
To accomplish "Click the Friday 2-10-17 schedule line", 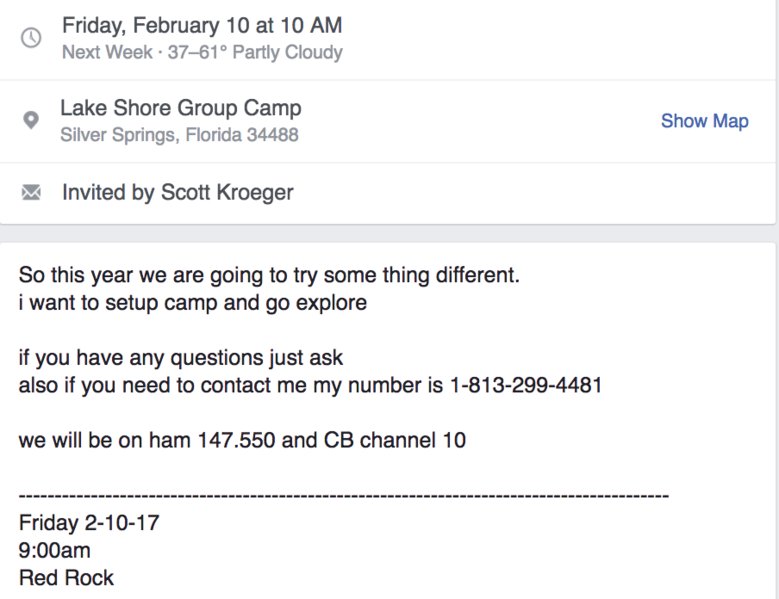I will [x=89, y=523].
